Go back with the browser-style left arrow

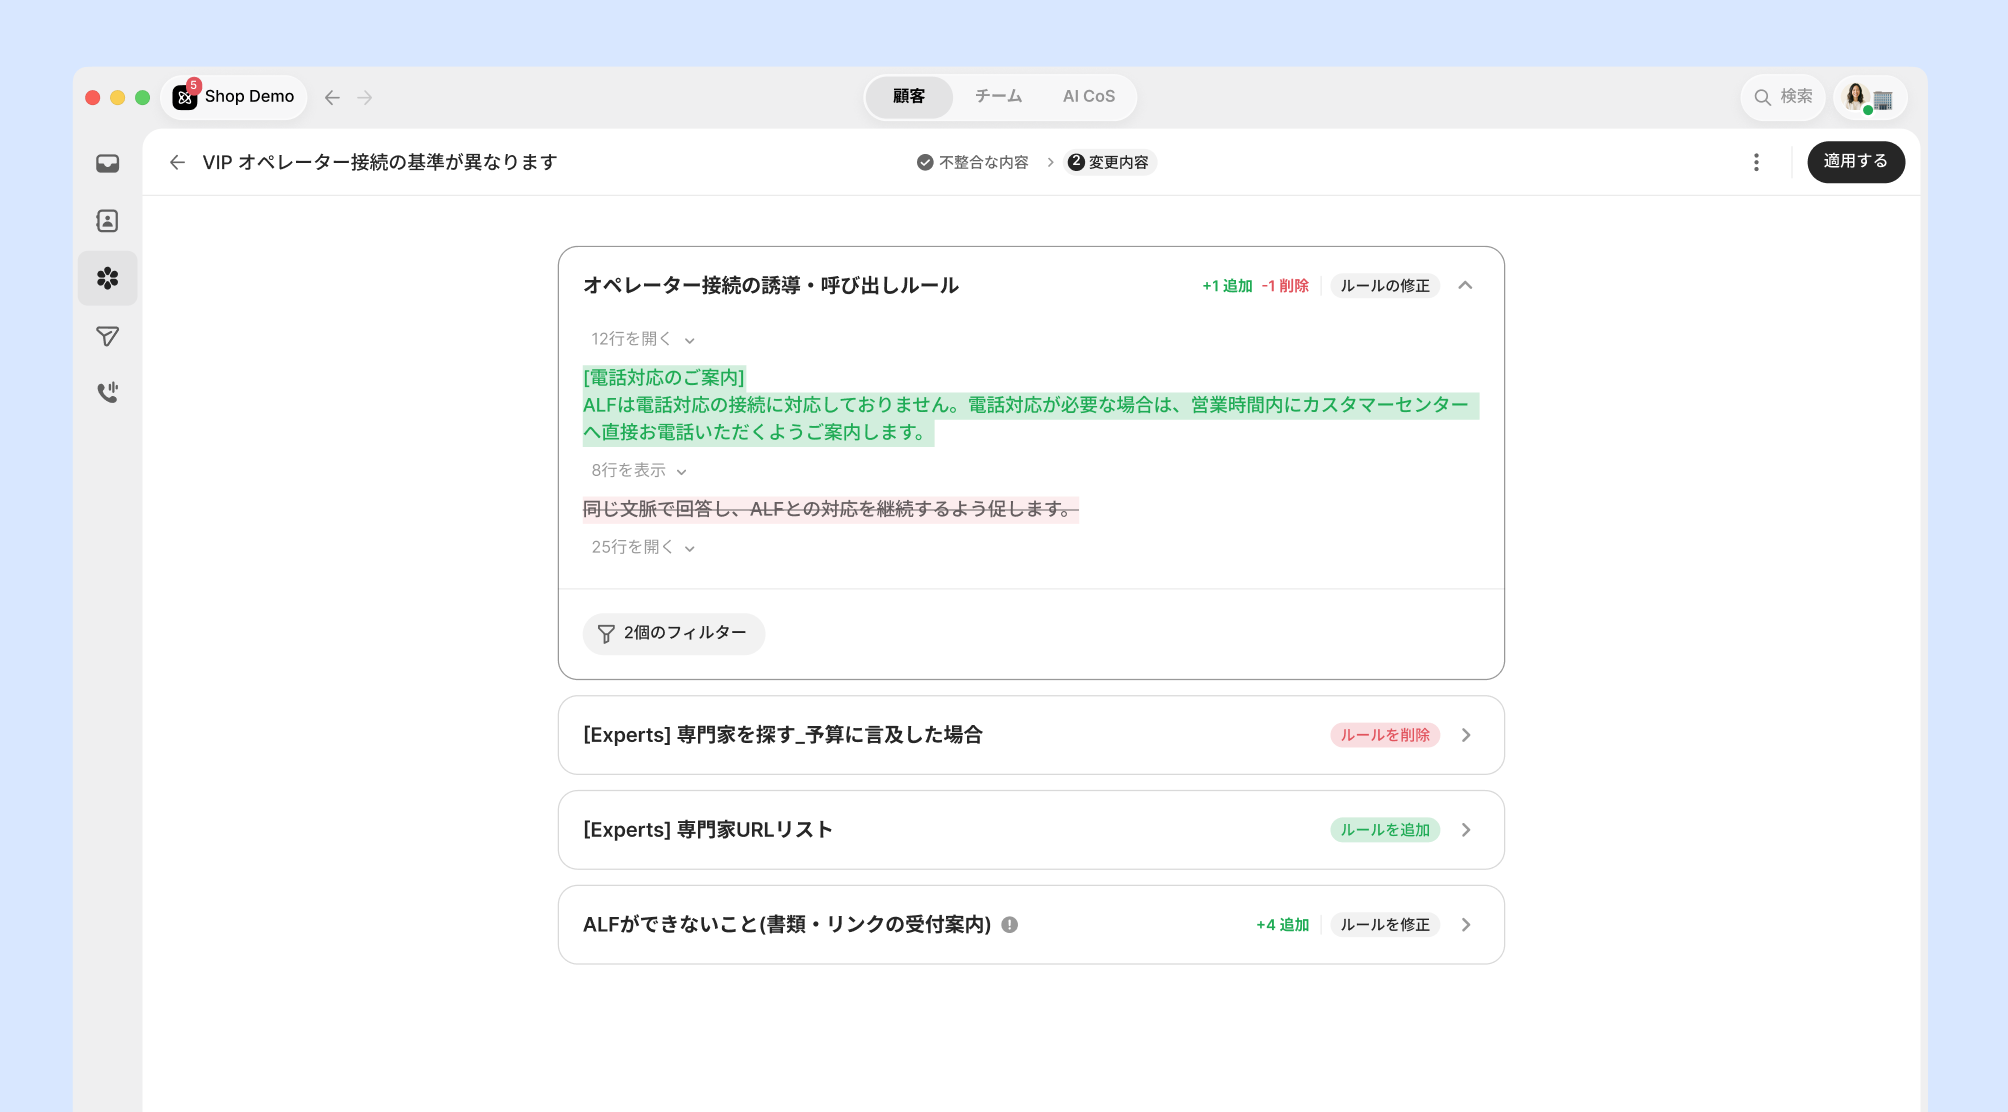[332, 97]
